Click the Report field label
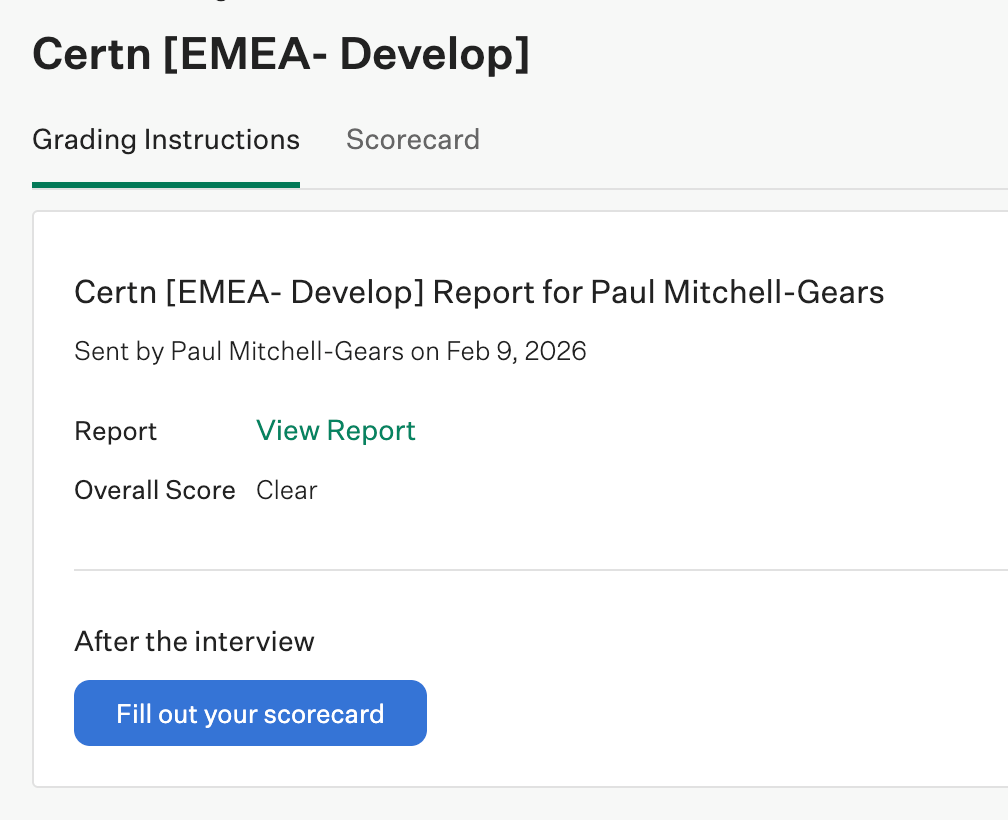 [116, 432]
